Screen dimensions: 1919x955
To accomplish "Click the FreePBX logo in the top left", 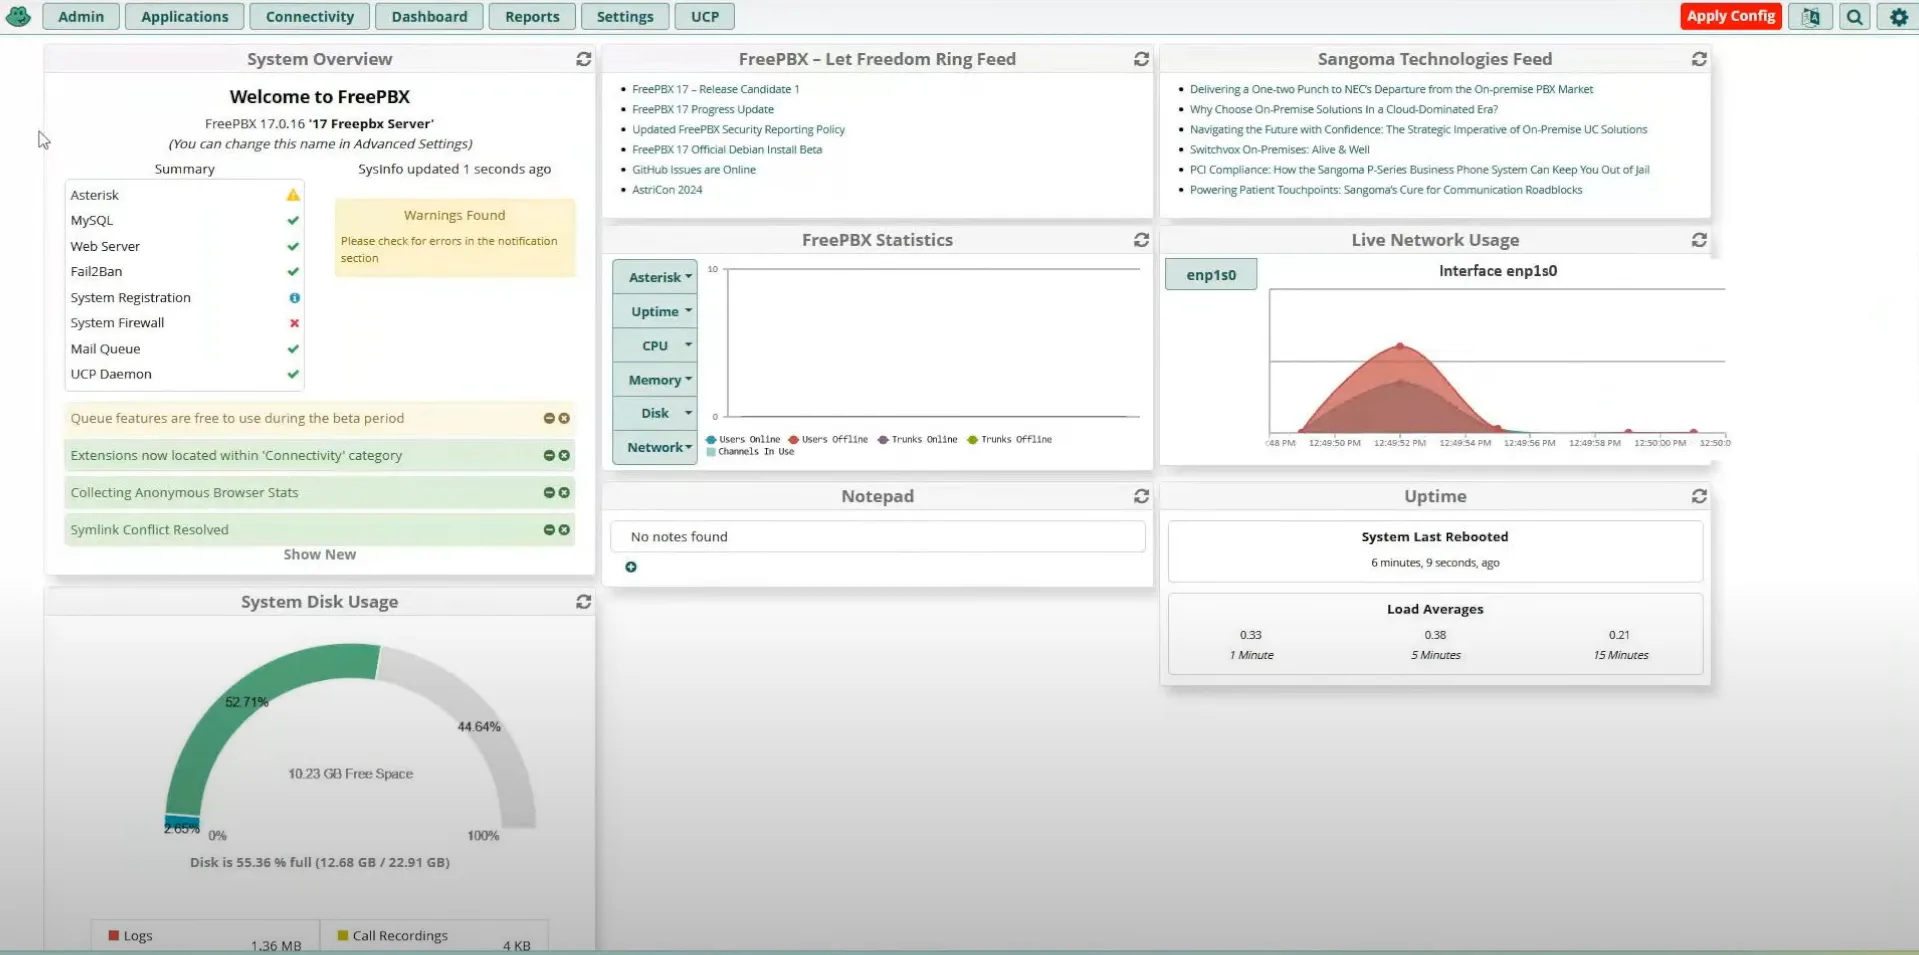I will point(18,16).
